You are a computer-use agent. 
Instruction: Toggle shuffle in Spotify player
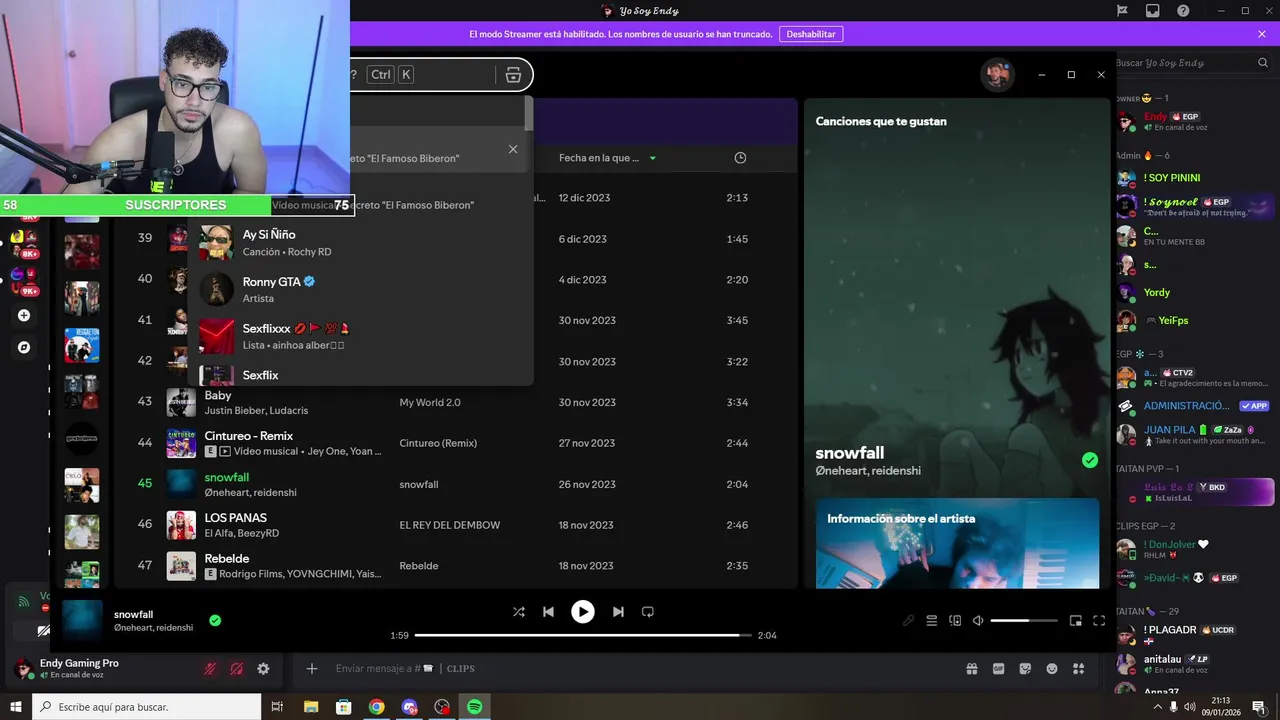tap(518, 612)
